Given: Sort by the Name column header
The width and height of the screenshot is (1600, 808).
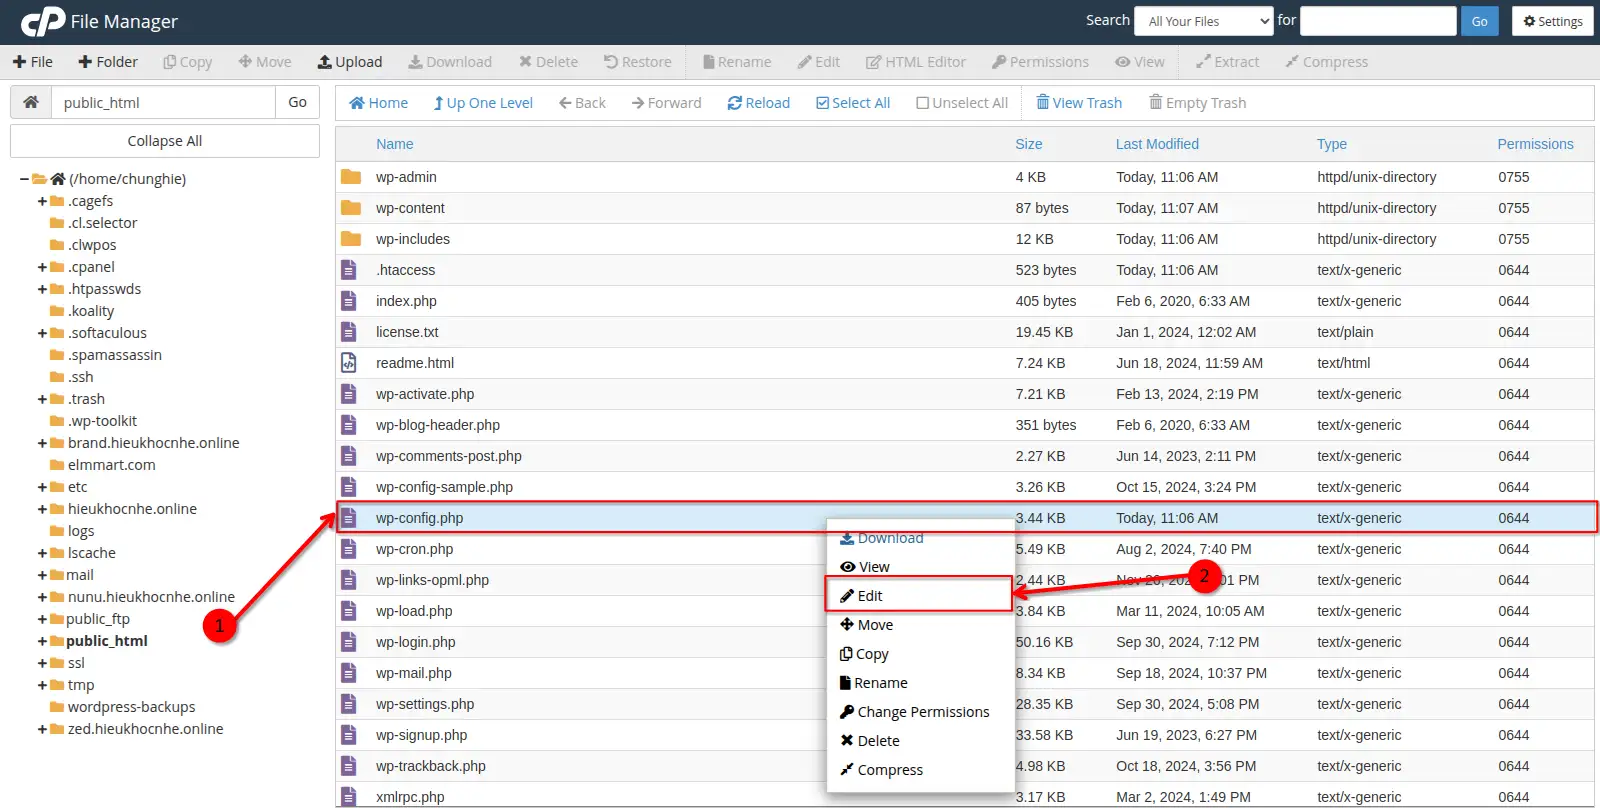Looking at the screenshot, I should point(395,144).
